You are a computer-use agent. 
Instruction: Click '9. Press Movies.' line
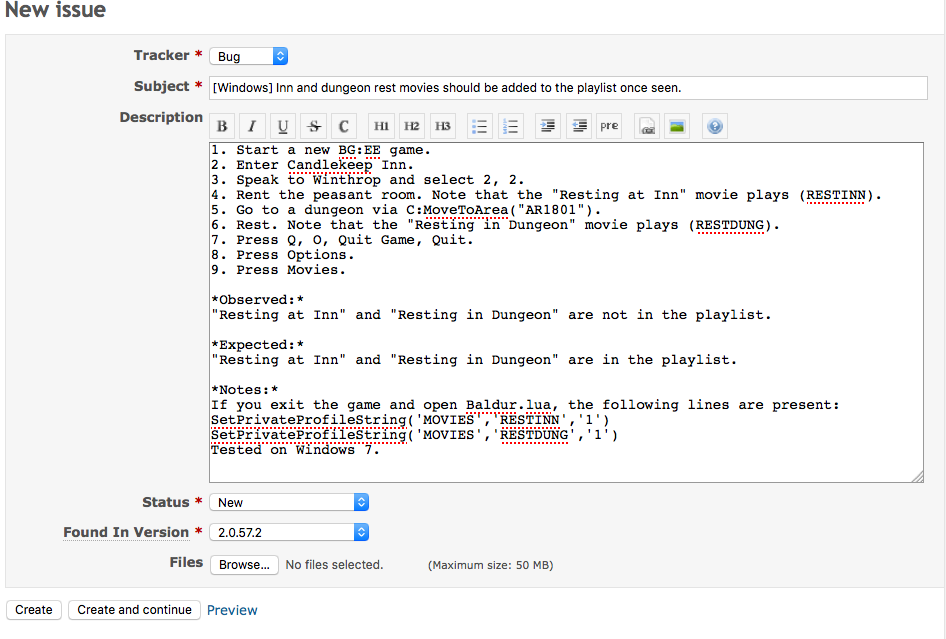(278, 270)
